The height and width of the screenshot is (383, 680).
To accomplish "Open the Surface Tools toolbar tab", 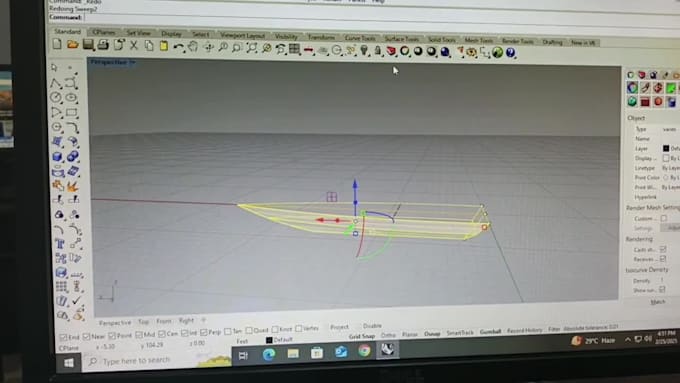I will coord(402,39).
